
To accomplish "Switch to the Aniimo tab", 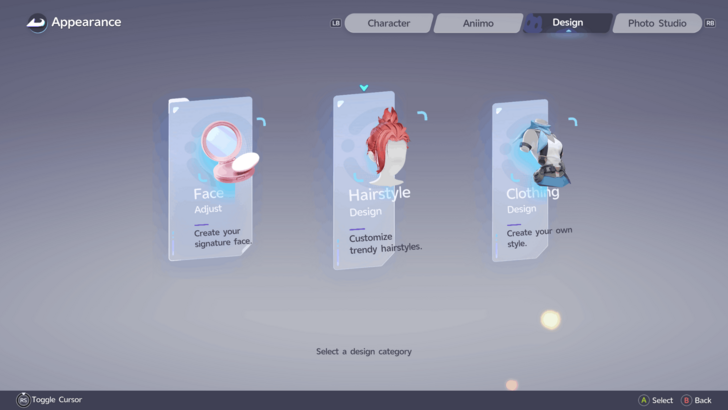I will pyautogui.click(x=478, y=23).
